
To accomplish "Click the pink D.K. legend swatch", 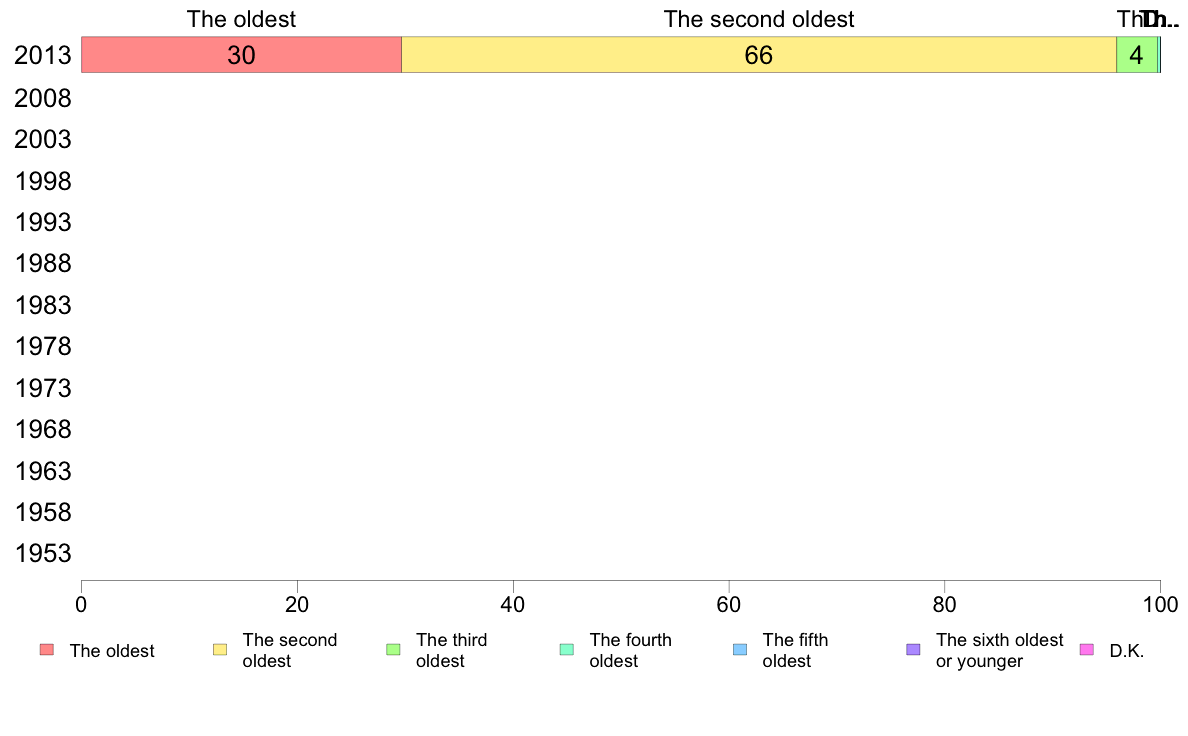I will 1086,650.
